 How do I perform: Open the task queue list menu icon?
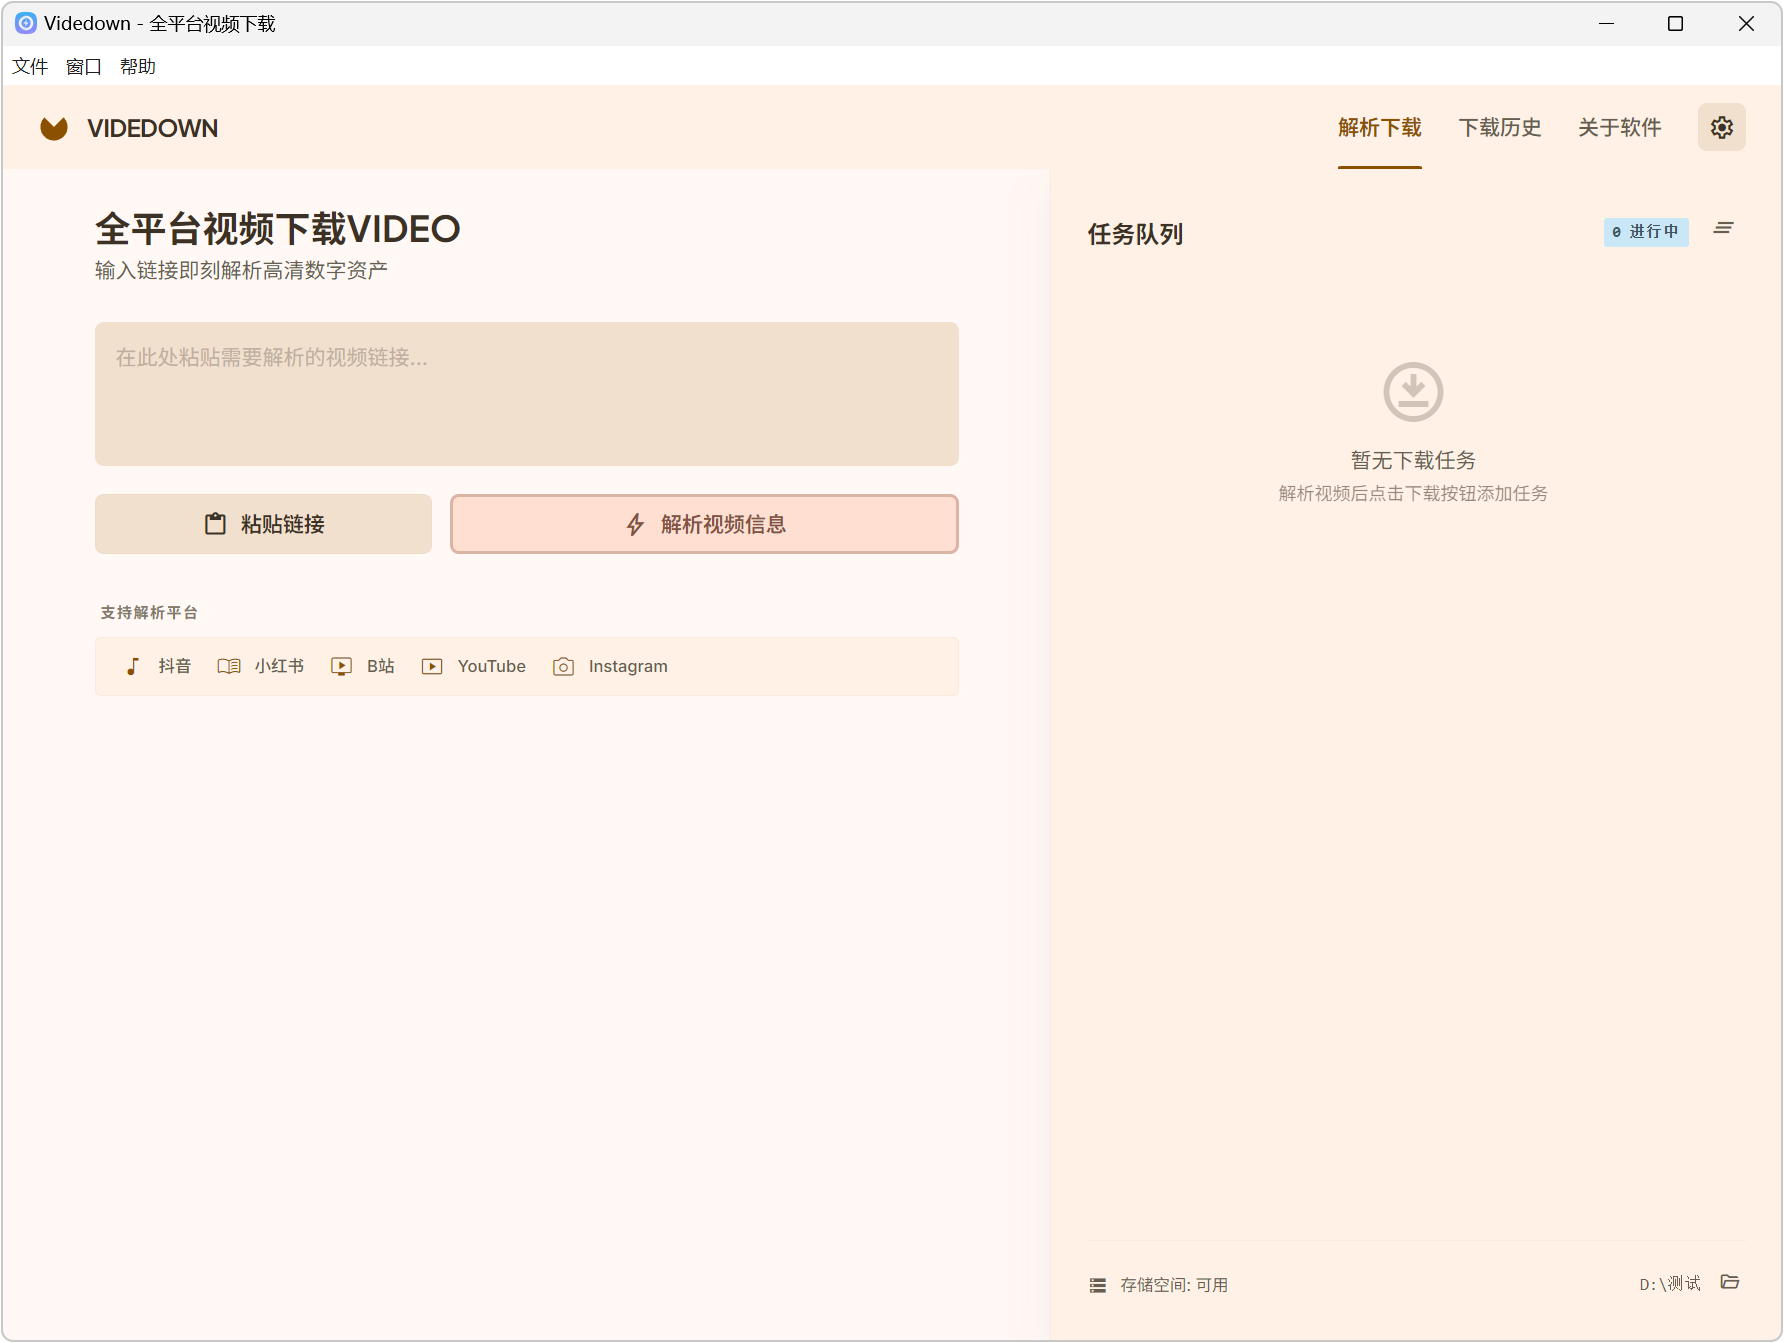[x=1723, y=228]
